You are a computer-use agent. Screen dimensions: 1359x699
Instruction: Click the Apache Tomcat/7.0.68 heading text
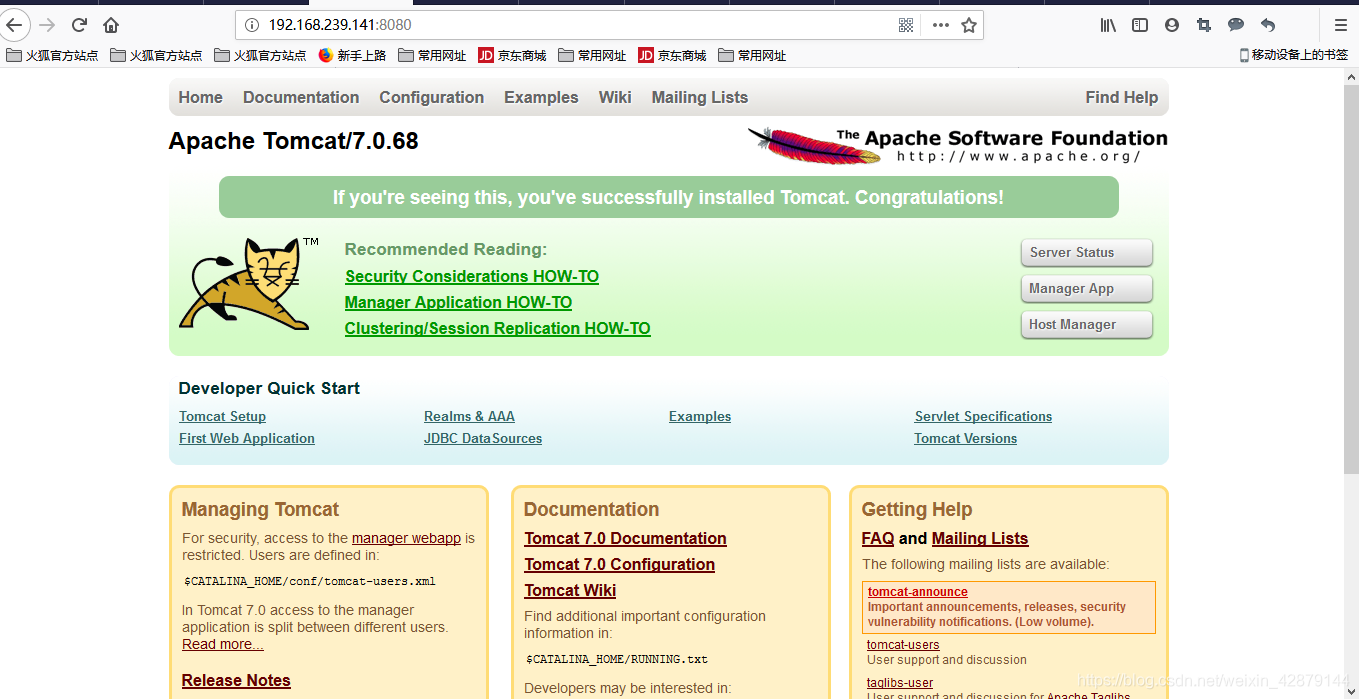[293, 141]
